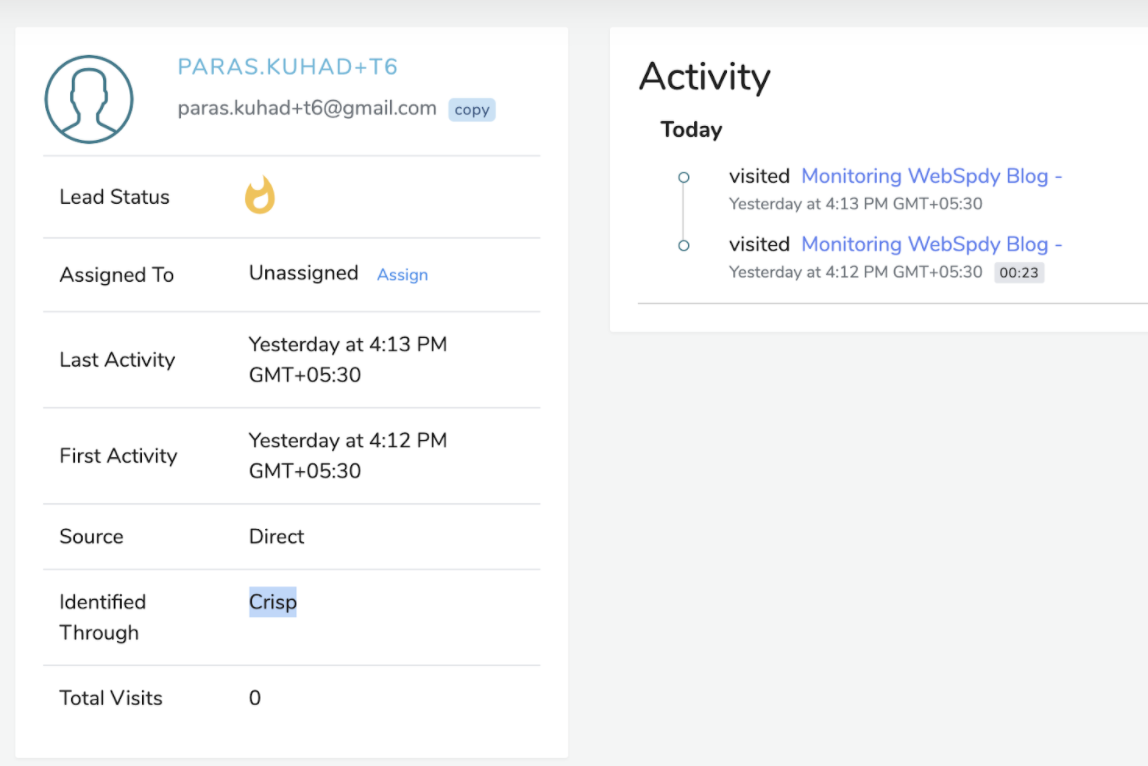Click the user profile avatar icon

(89, 99)
